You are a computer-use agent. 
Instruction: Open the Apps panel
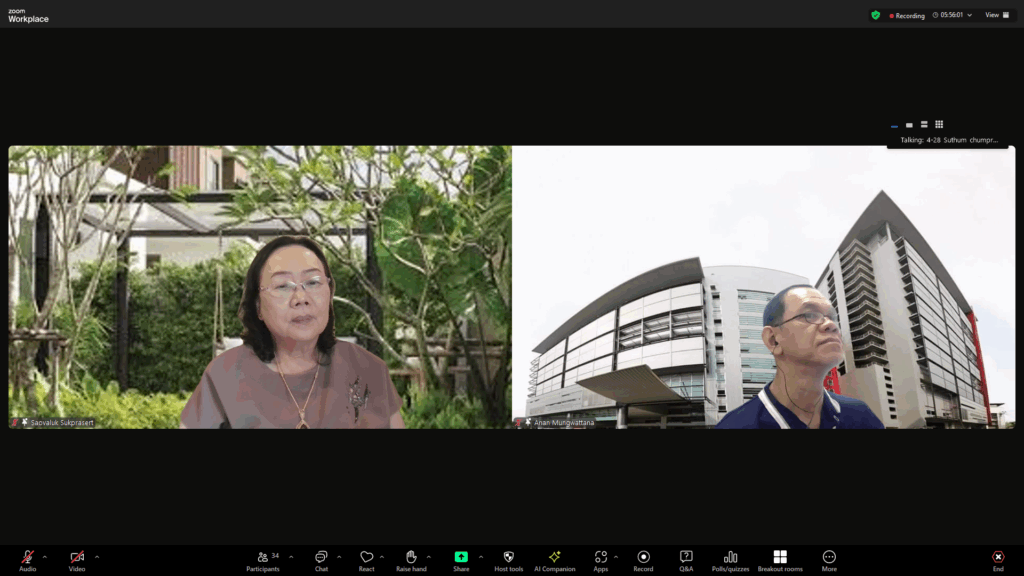pos(601,560)
